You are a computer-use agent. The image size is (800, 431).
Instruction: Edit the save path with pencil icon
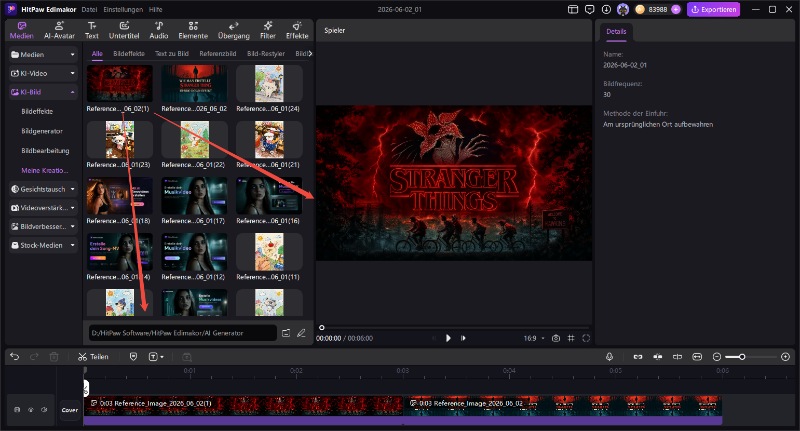302,333
